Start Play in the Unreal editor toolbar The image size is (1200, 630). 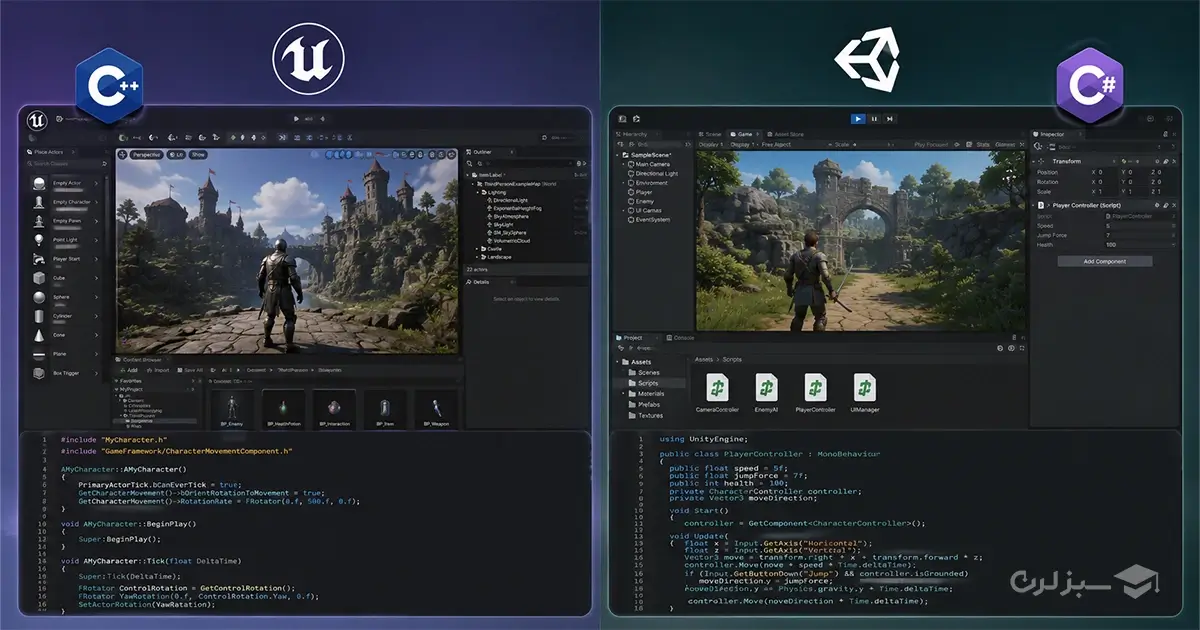[296, 118]
